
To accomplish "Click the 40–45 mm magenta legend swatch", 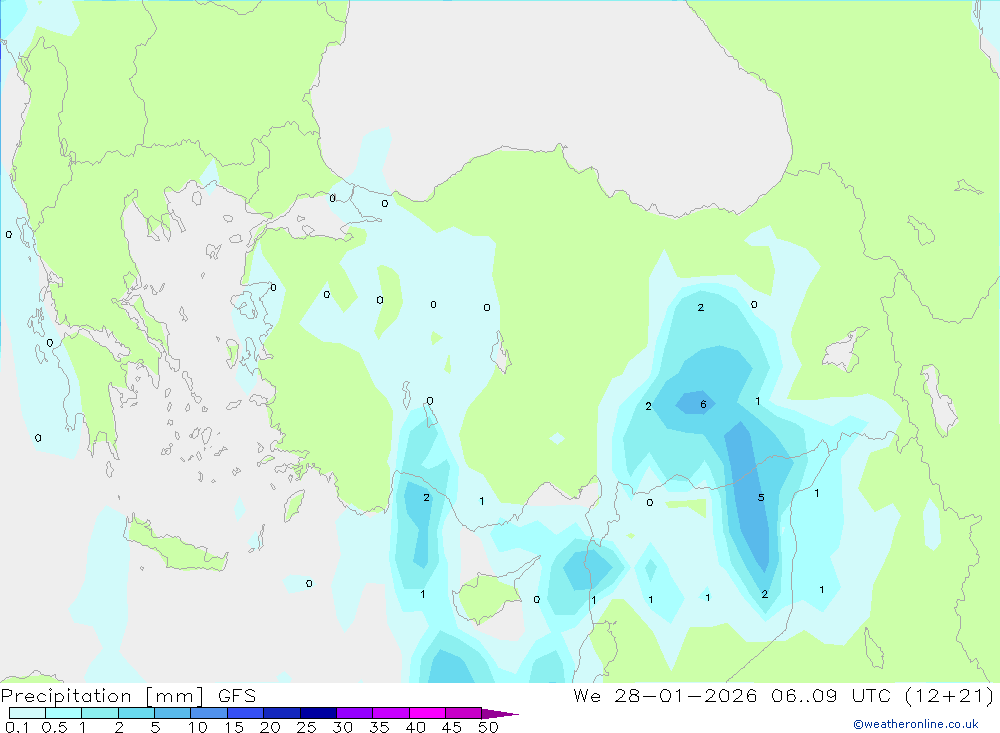I will coord(427,713).
